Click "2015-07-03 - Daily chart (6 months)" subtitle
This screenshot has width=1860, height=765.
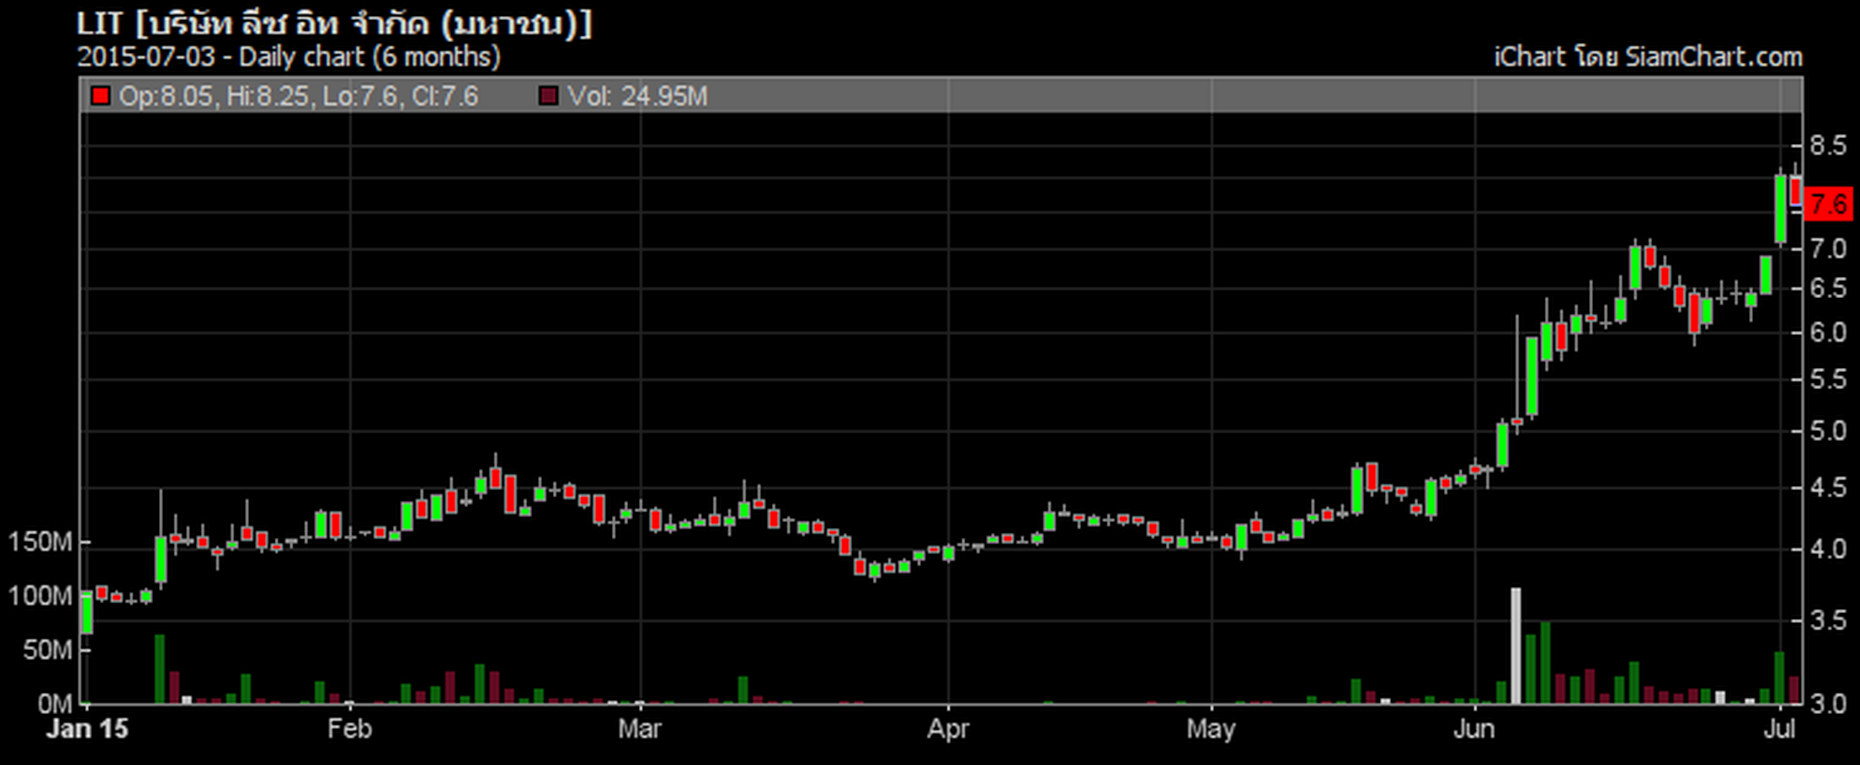[289, 56]
